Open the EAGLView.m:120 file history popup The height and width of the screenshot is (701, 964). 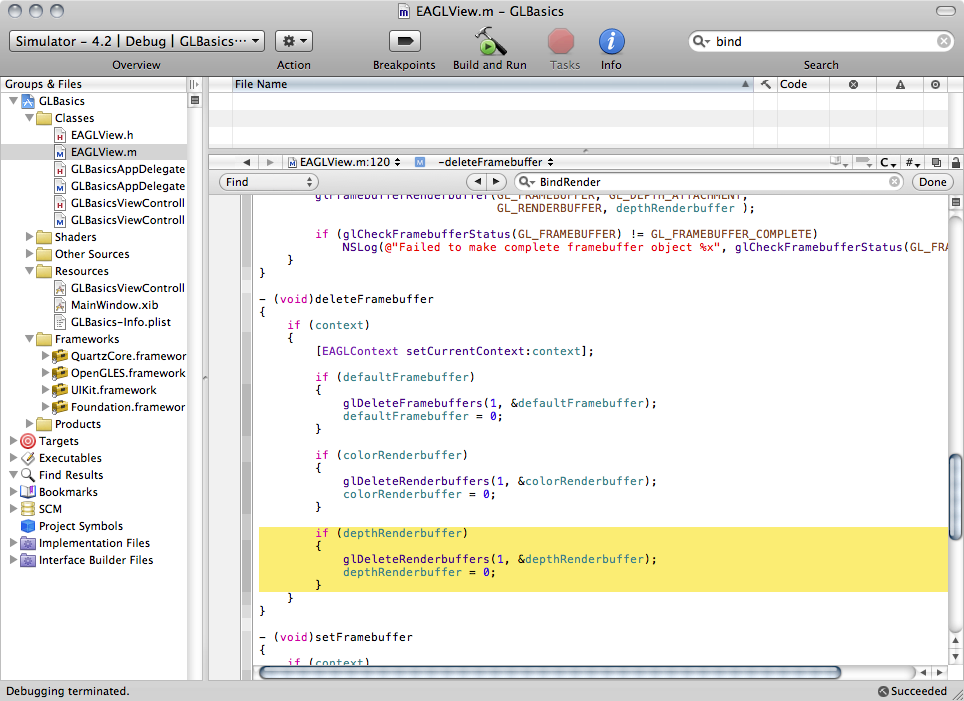click(345, 162)
